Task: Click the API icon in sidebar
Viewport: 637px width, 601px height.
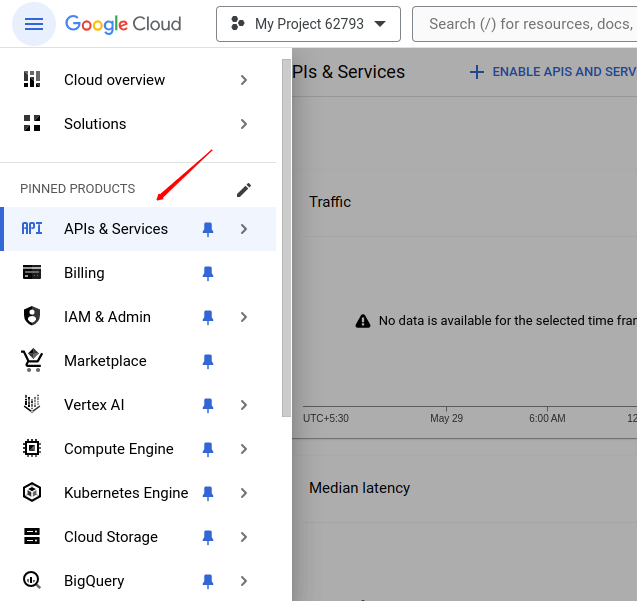Action: click(x=32, y=229)
